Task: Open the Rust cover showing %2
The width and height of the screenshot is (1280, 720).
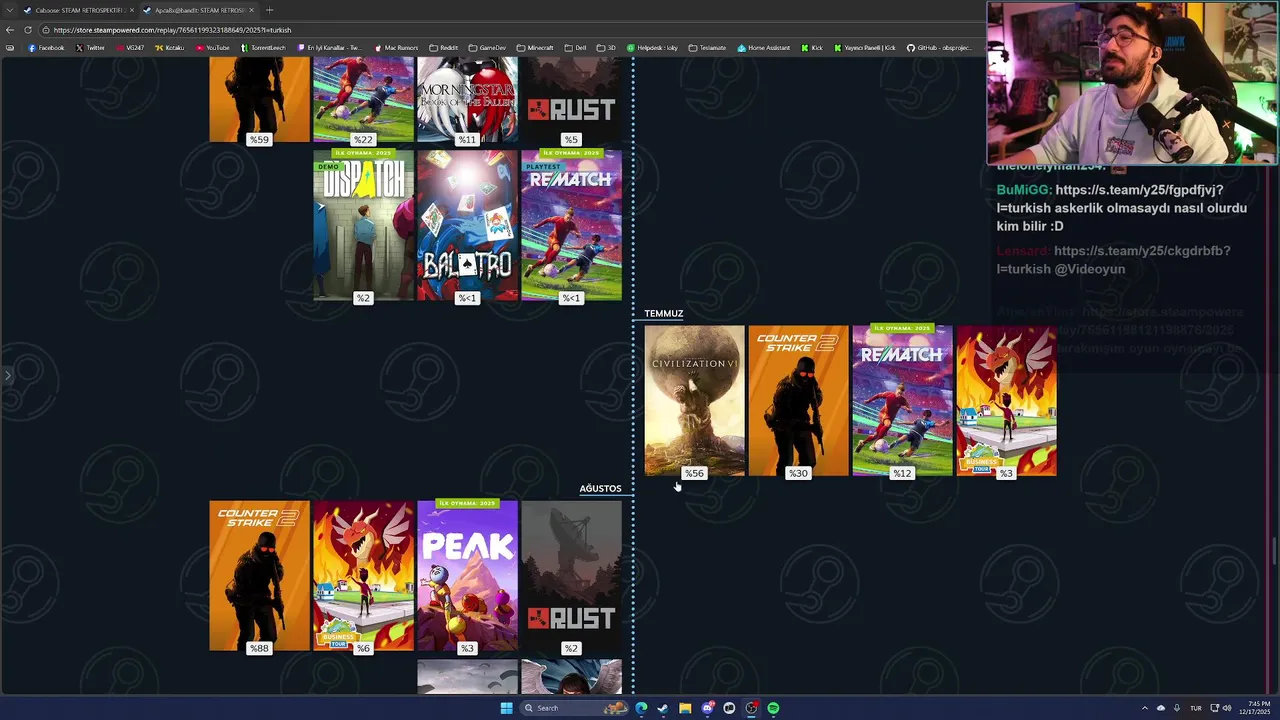Action: (571, 575)
